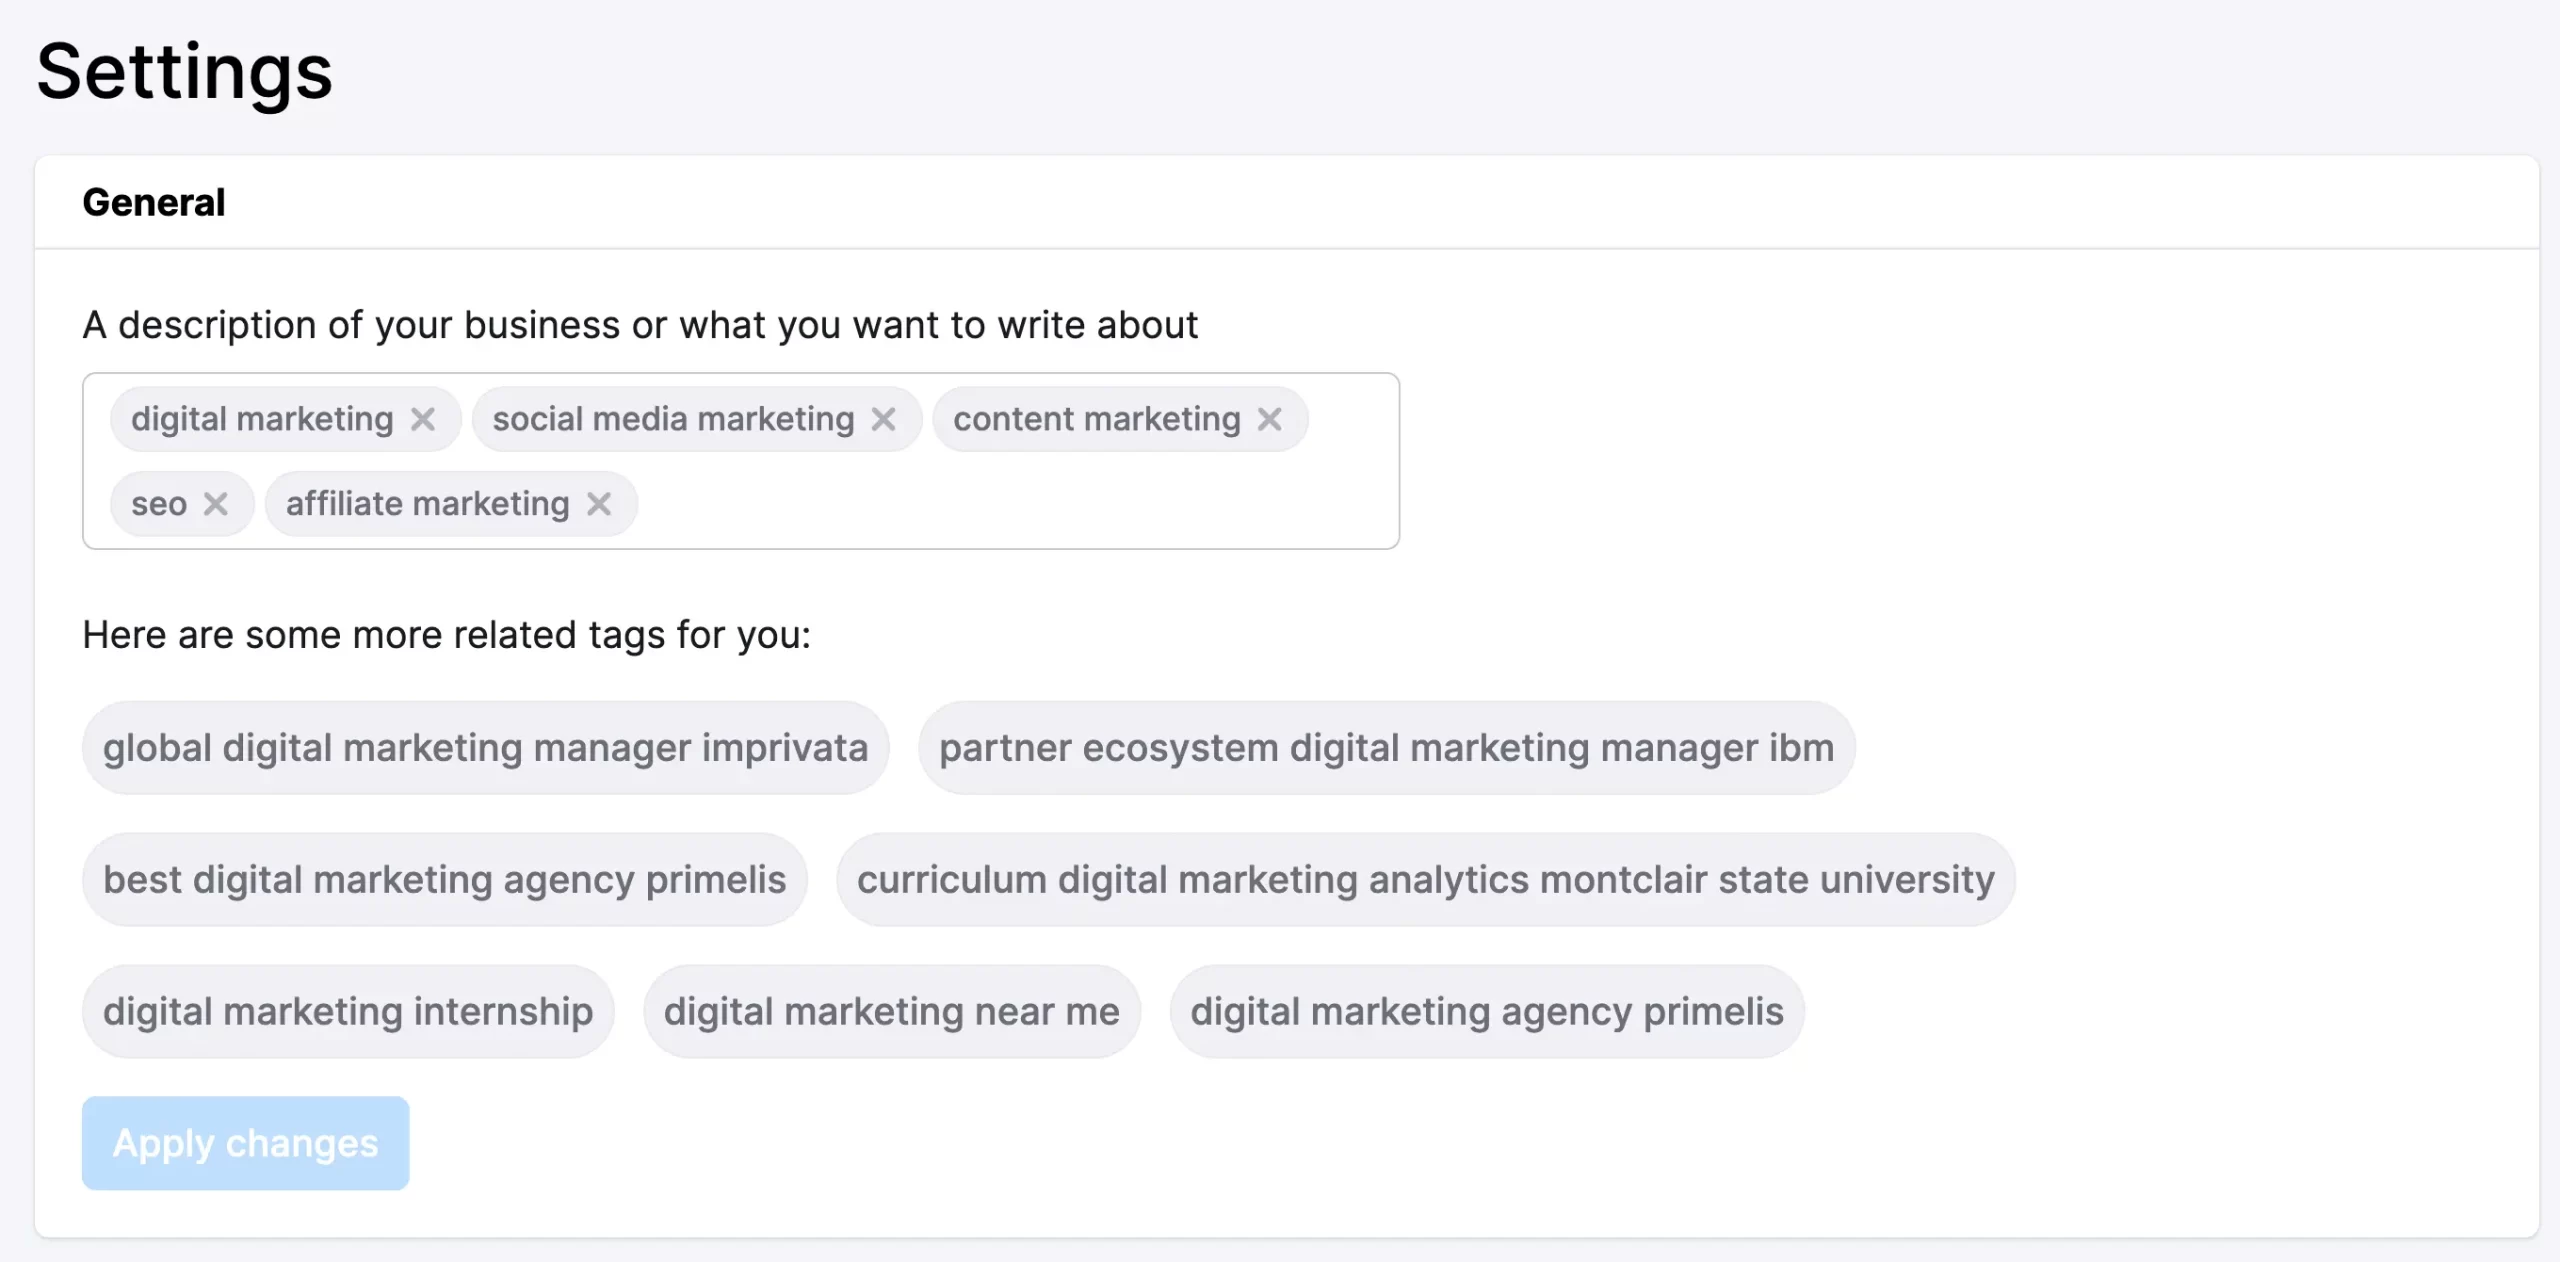Remove the seo tag
Viewport: 2560px width, 1262px height.
(216, 504)
